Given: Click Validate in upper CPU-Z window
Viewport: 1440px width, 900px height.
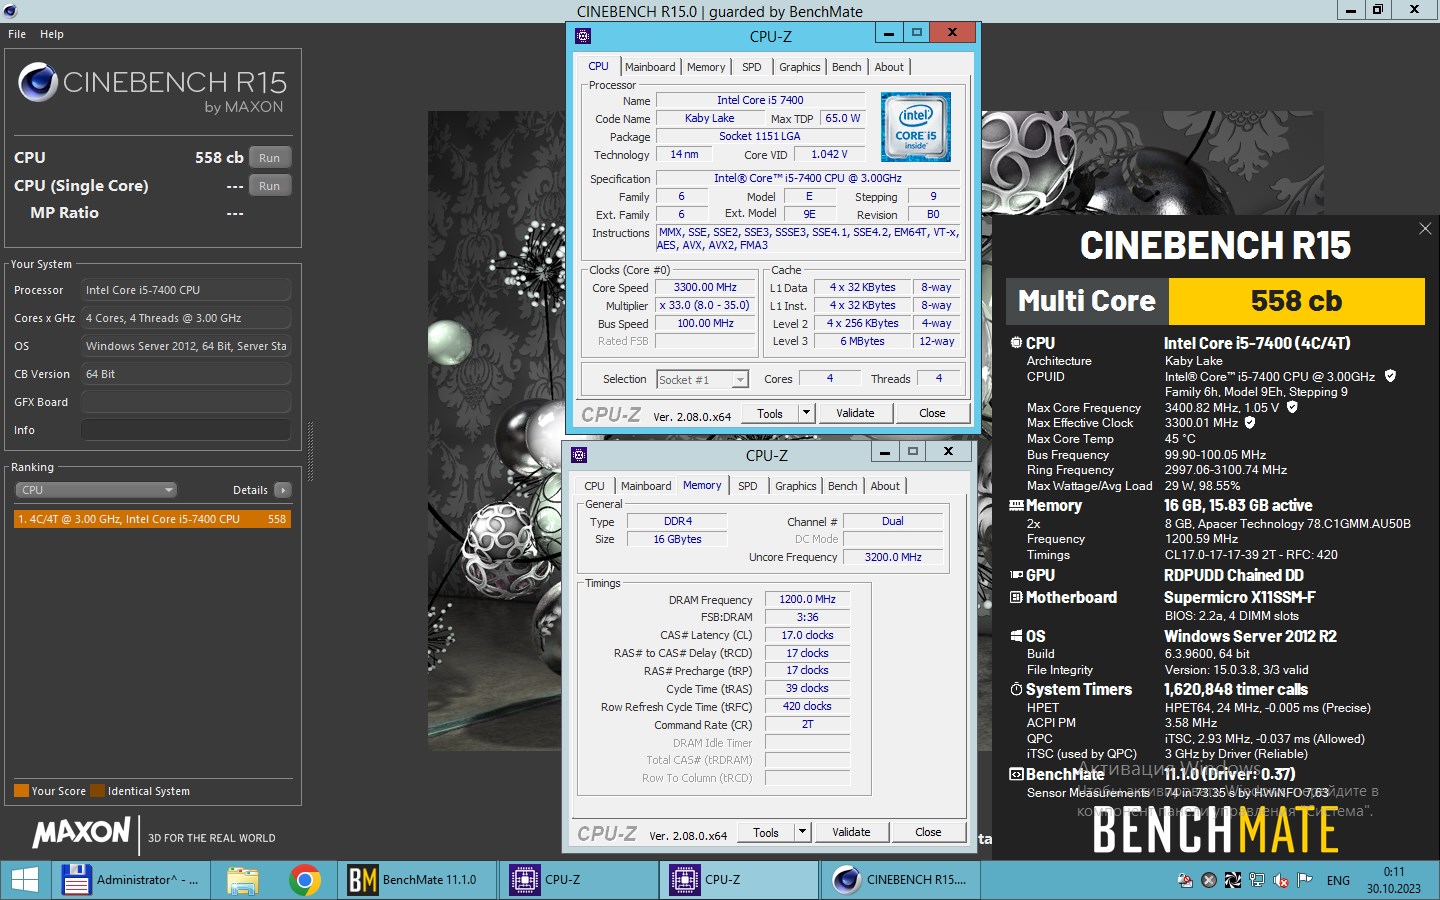Looking at the screenshot, I should tap(855, 413).
